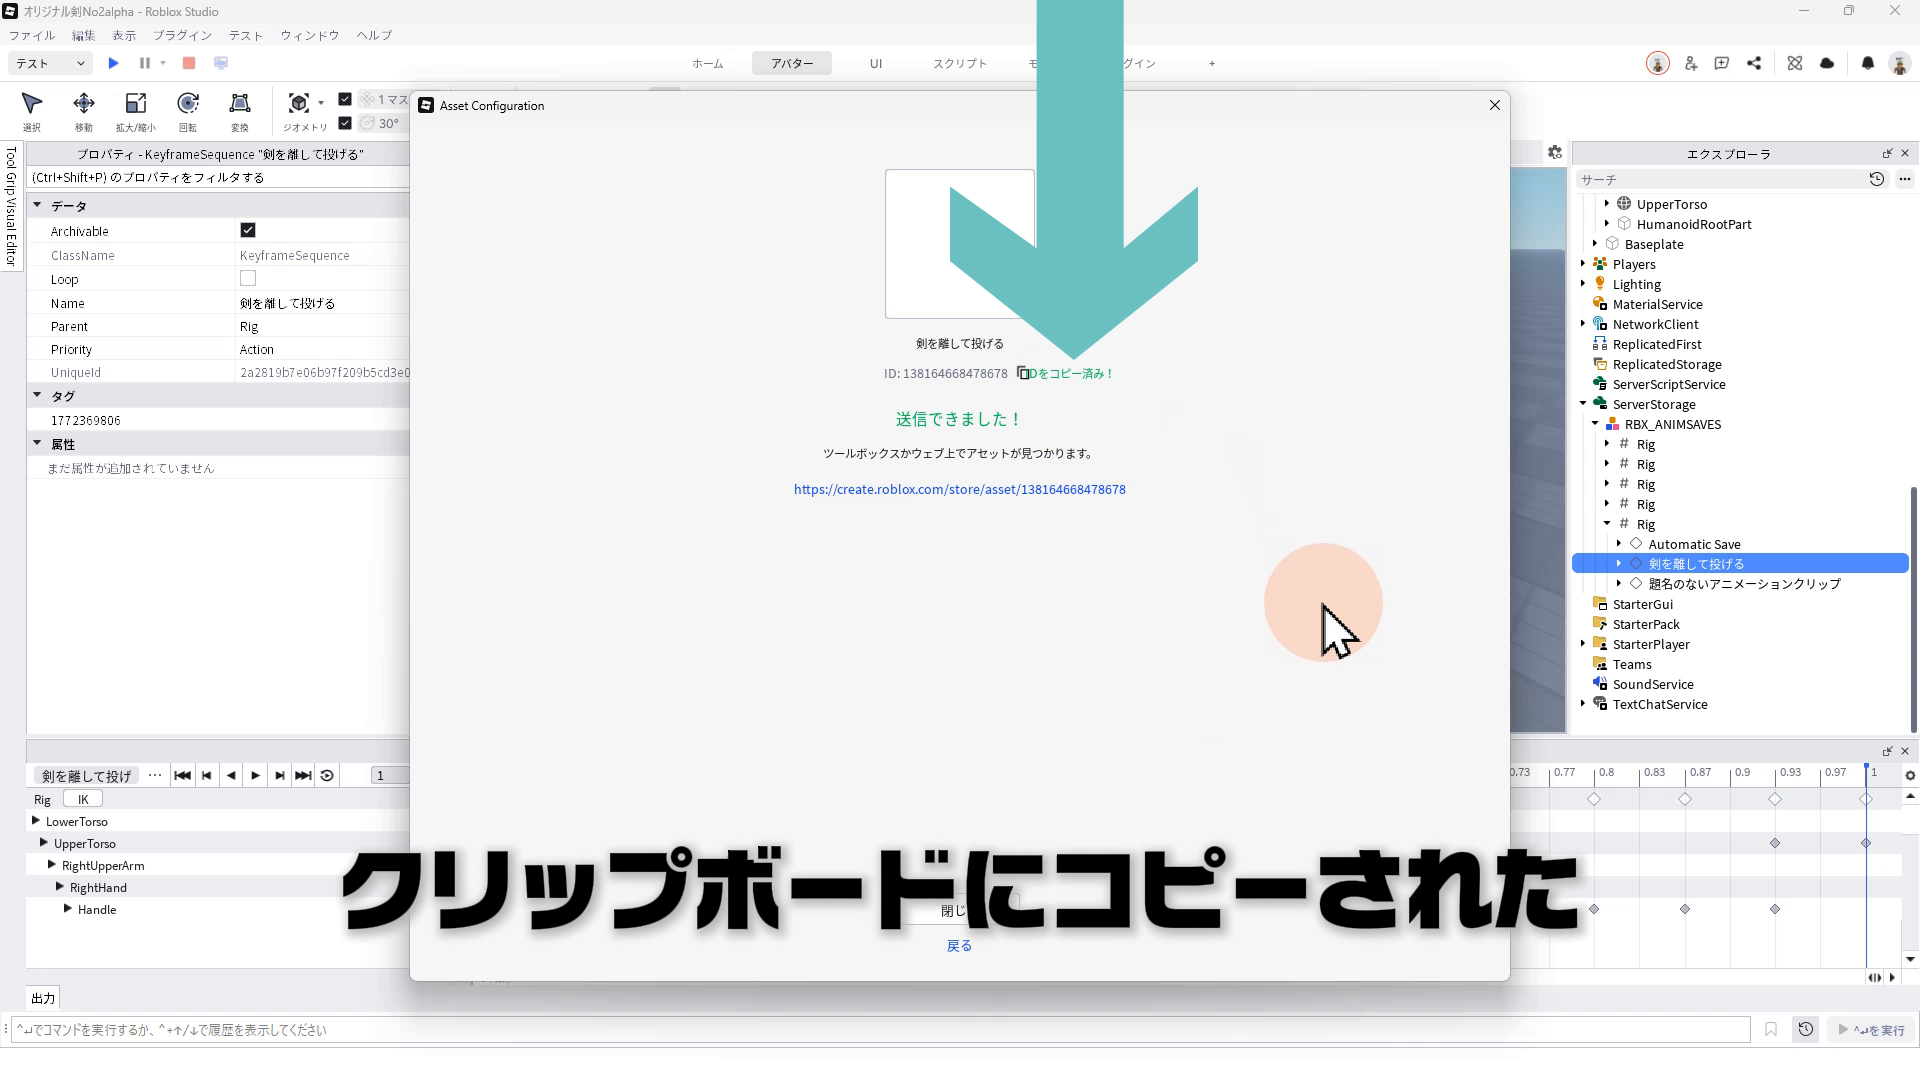The image size is (1920, 1080).
Task: Activate the Scale tool icon
Action: pos(135,104)
